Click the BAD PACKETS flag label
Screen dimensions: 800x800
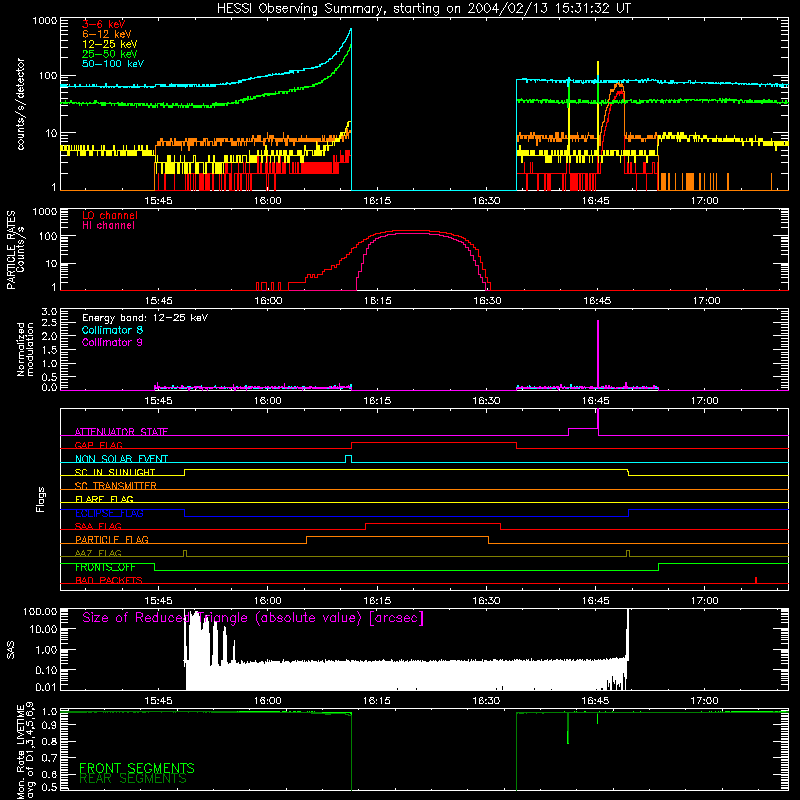tap(109, 580)
